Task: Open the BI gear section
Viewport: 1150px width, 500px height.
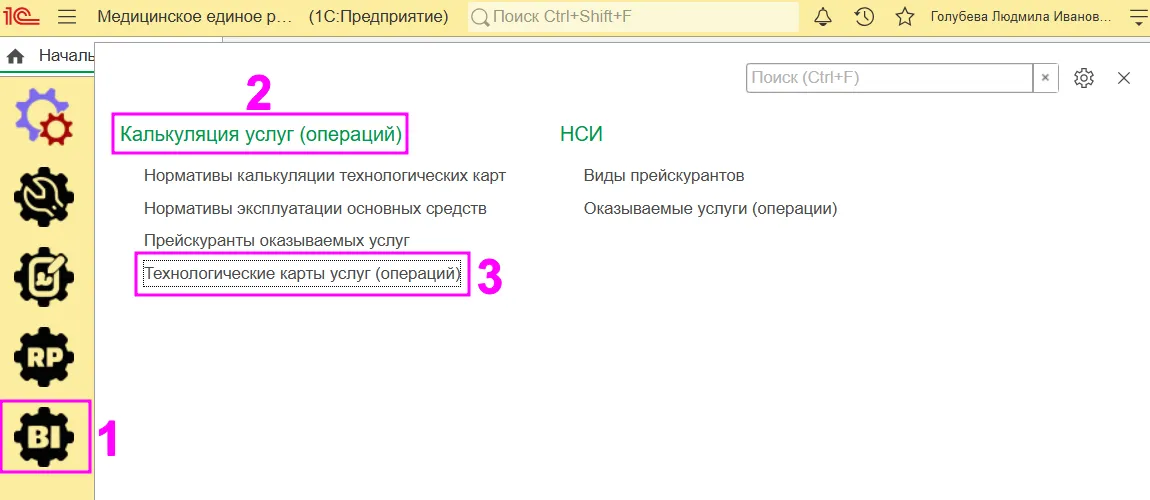Action: (x=45, y=436)
